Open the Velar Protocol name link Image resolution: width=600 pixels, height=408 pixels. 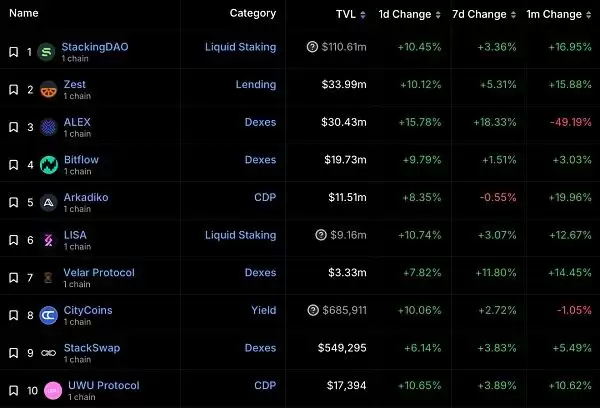pyautogui.click(x=98, y=272)
